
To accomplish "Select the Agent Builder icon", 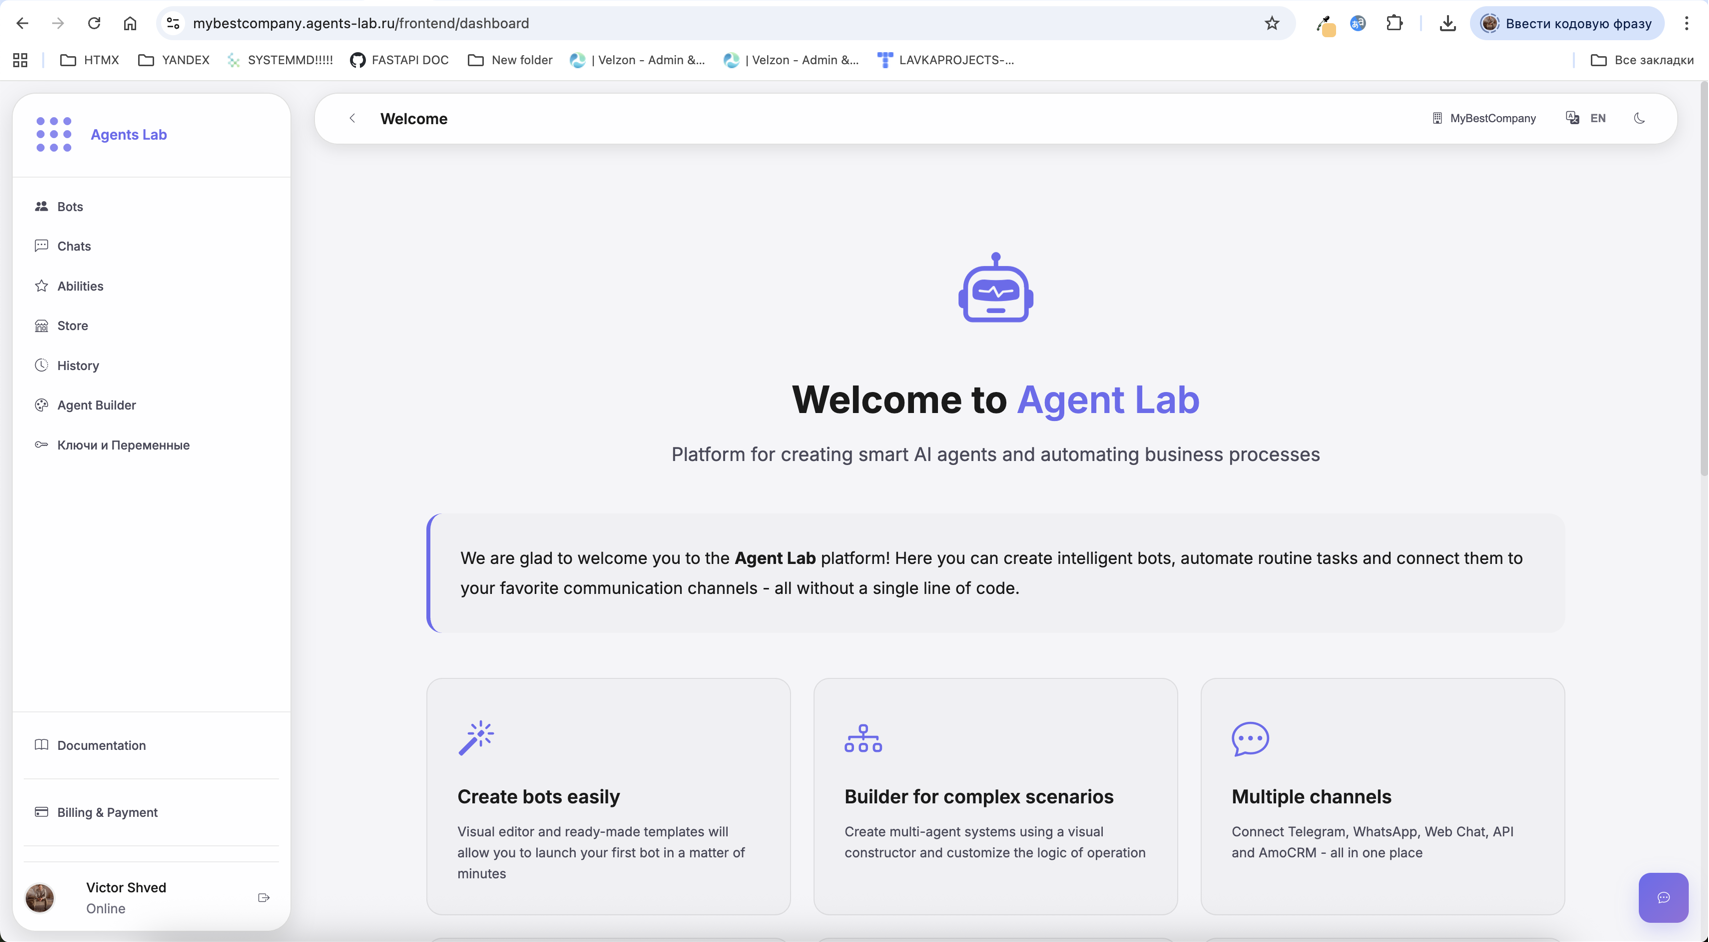I will pyautogui.click(x=41, y=405).
